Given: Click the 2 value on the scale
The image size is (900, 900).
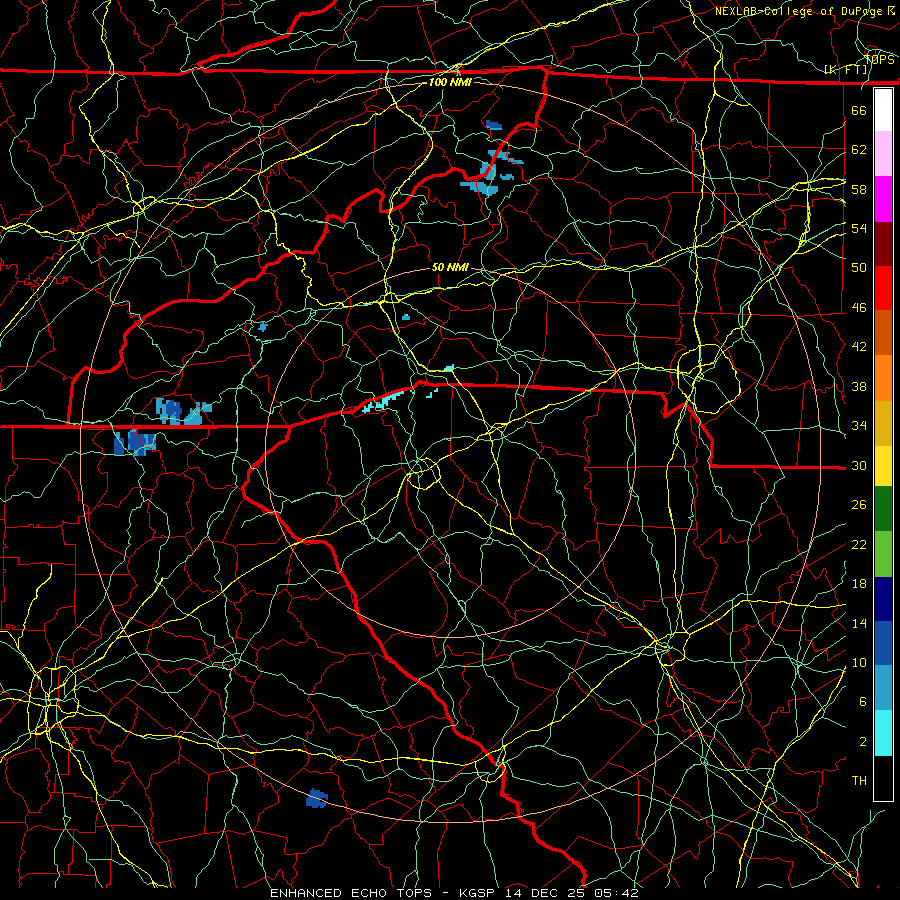Looking at the screenshot, I should 863,742.
